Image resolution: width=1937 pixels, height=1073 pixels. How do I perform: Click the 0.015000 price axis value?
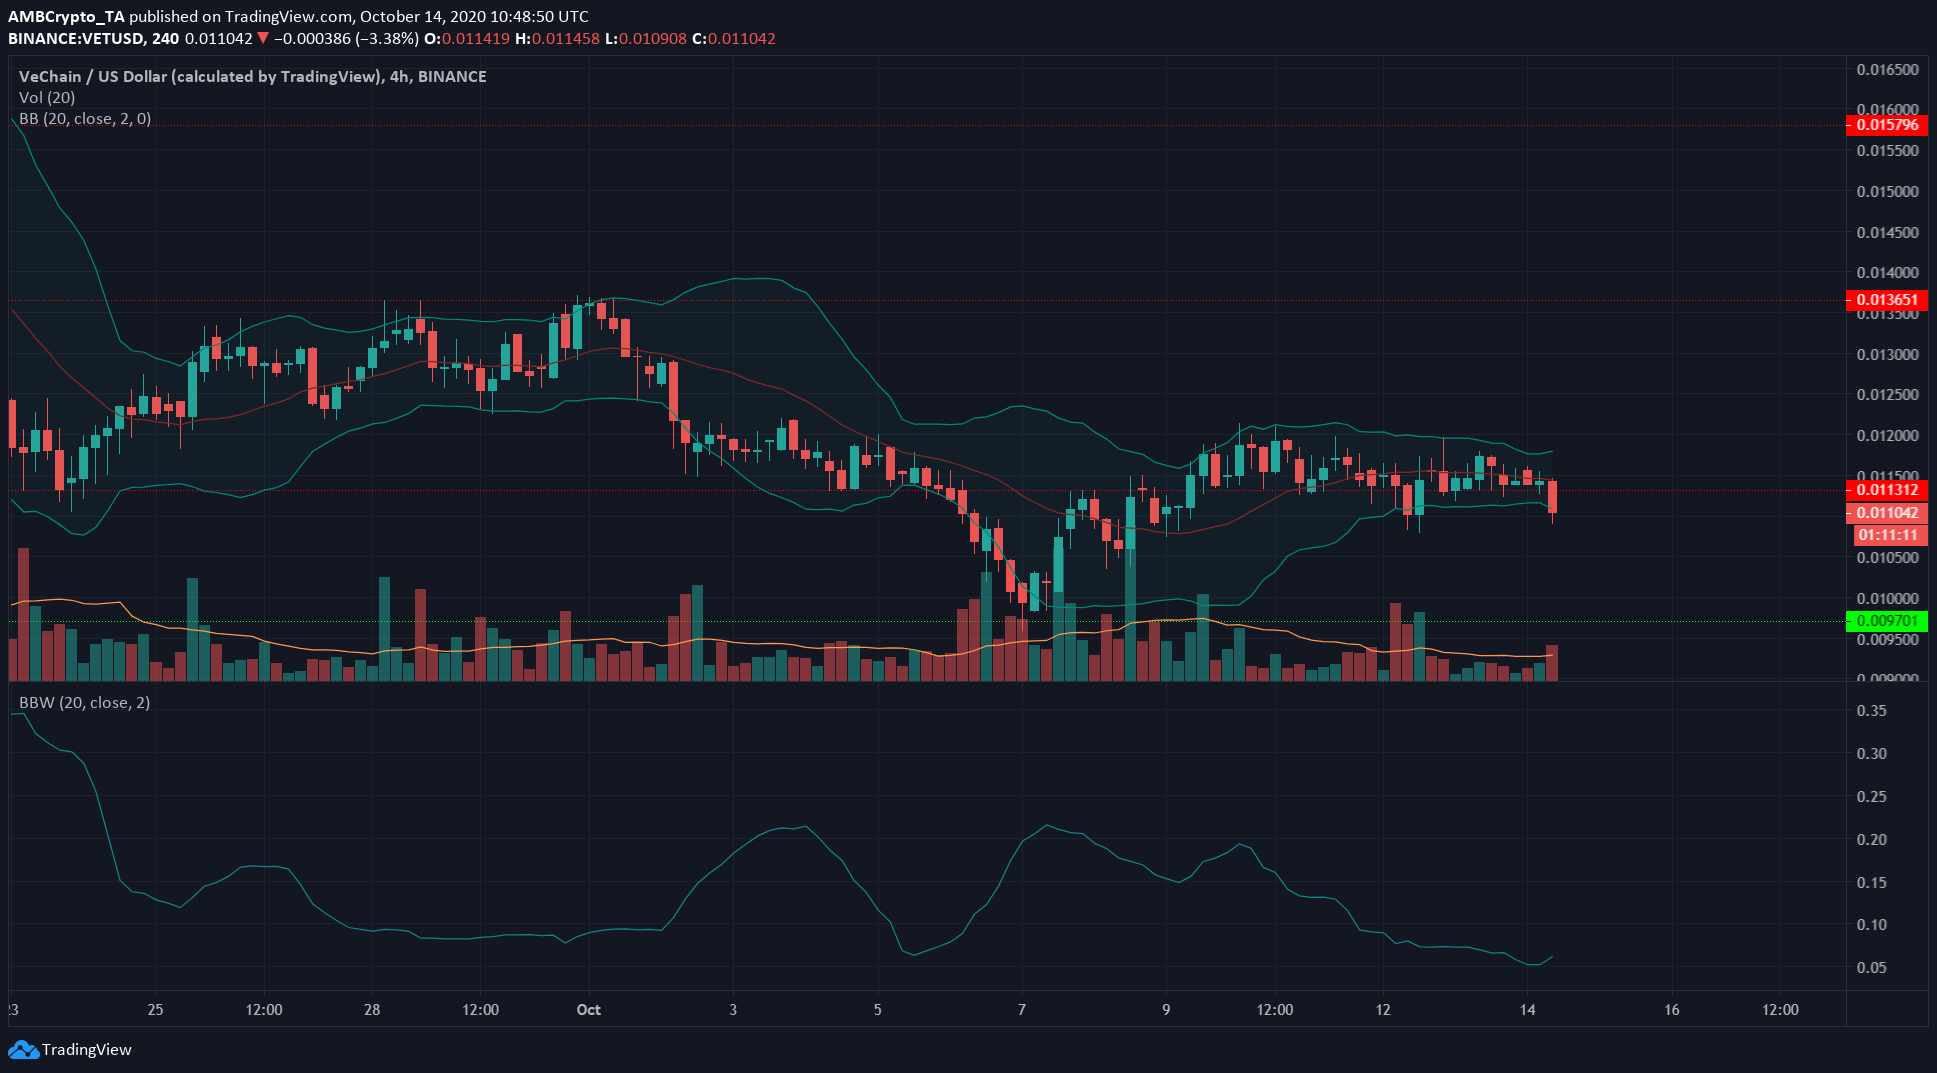click(1888, 191)
